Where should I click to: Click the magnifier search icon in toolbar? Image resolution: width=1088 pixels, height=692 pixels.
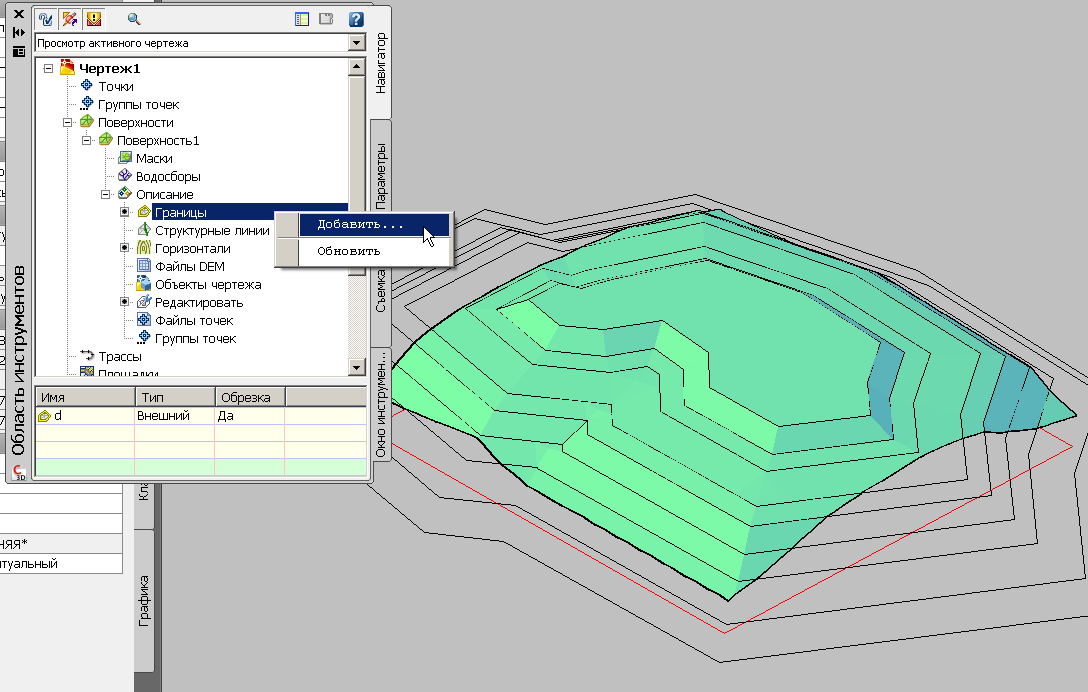tap(134, 19)
